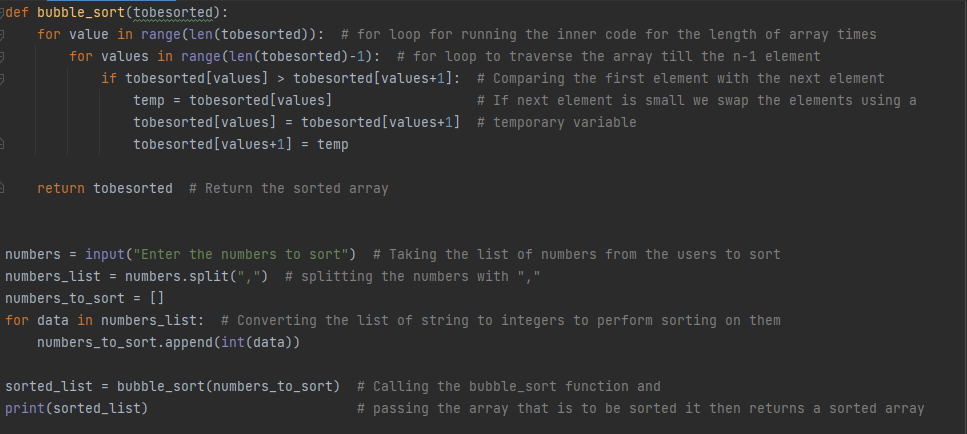
Task: Fold the 'if tobesorted[values]' block
Action: coord(2,79)
